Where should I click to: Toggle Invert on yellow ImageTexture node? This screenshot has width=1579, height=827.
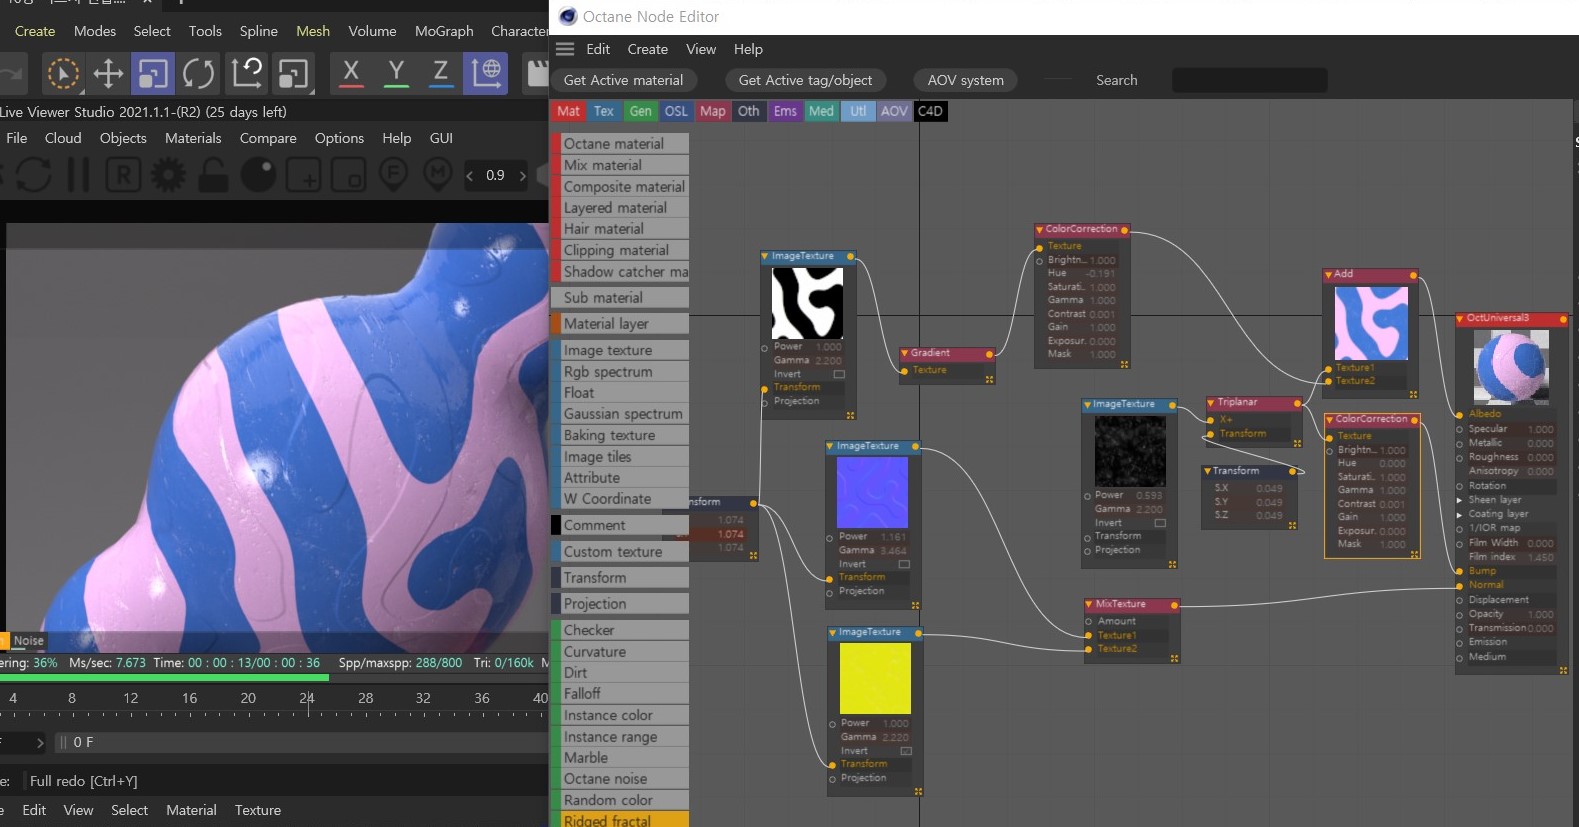point(906,751)
